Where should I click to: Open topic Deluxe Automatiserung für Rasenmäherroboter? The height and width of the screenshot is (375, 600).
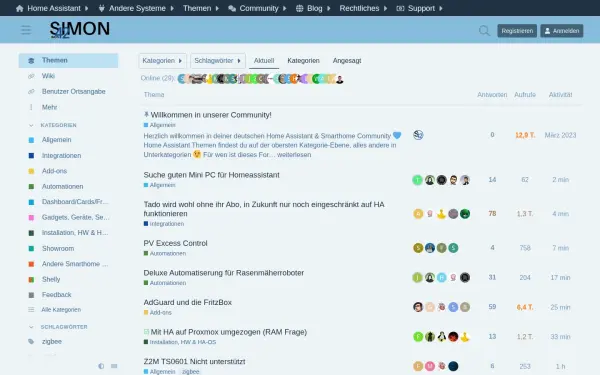(223, 273)
